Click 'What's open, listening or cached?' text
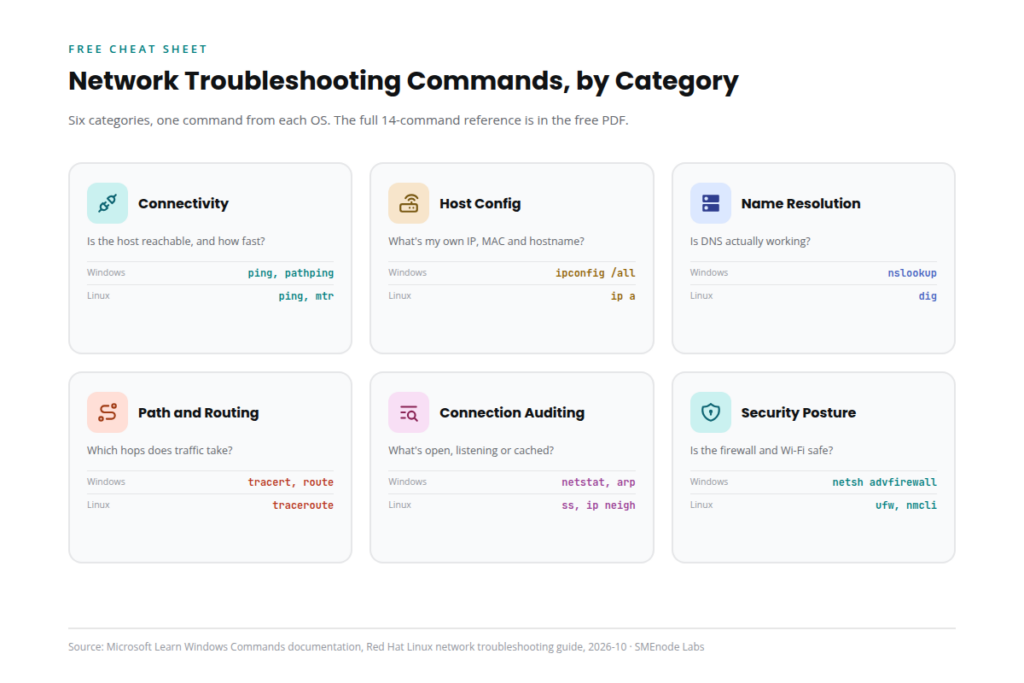 pyautogui.click(x=471, y=450)
